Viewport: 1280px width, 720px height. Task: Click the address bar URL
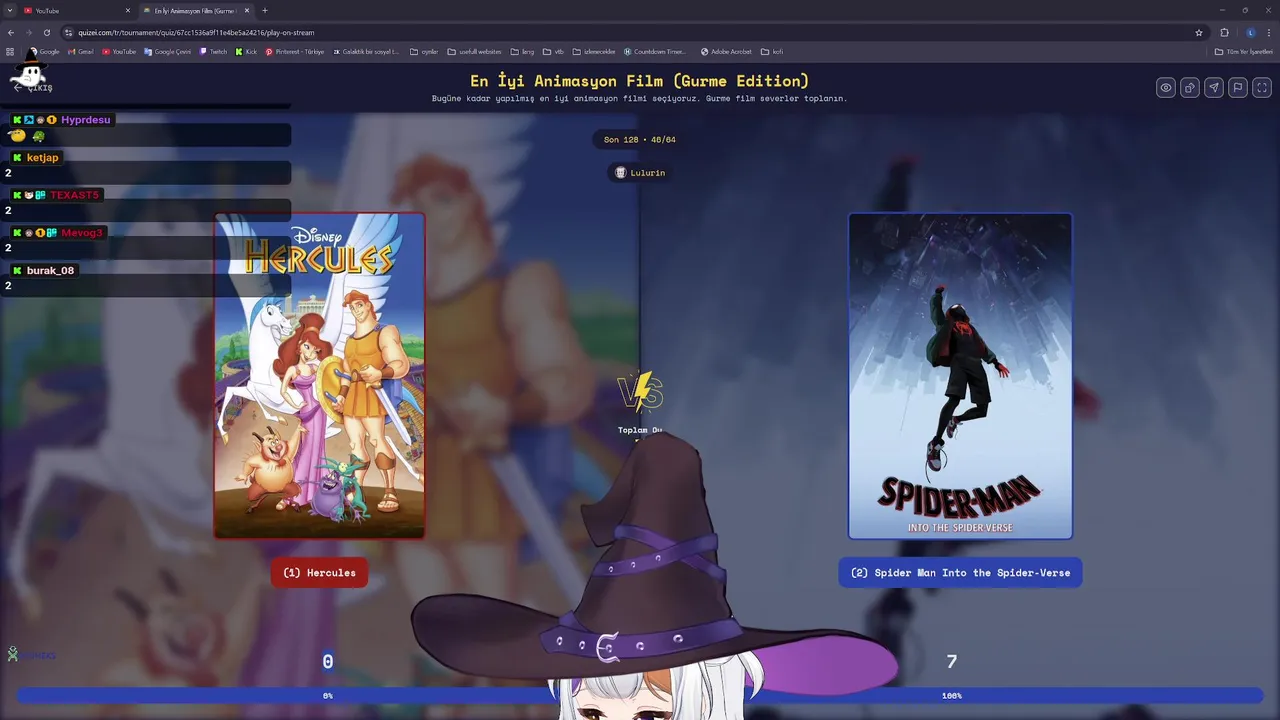(x=196, y=32)
